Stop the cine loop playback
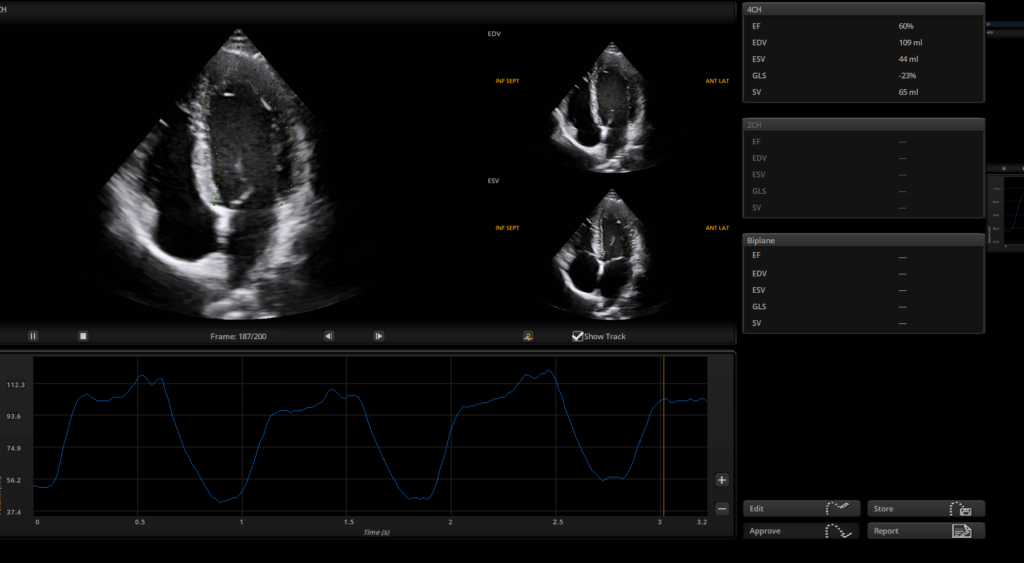 [83, 336]
